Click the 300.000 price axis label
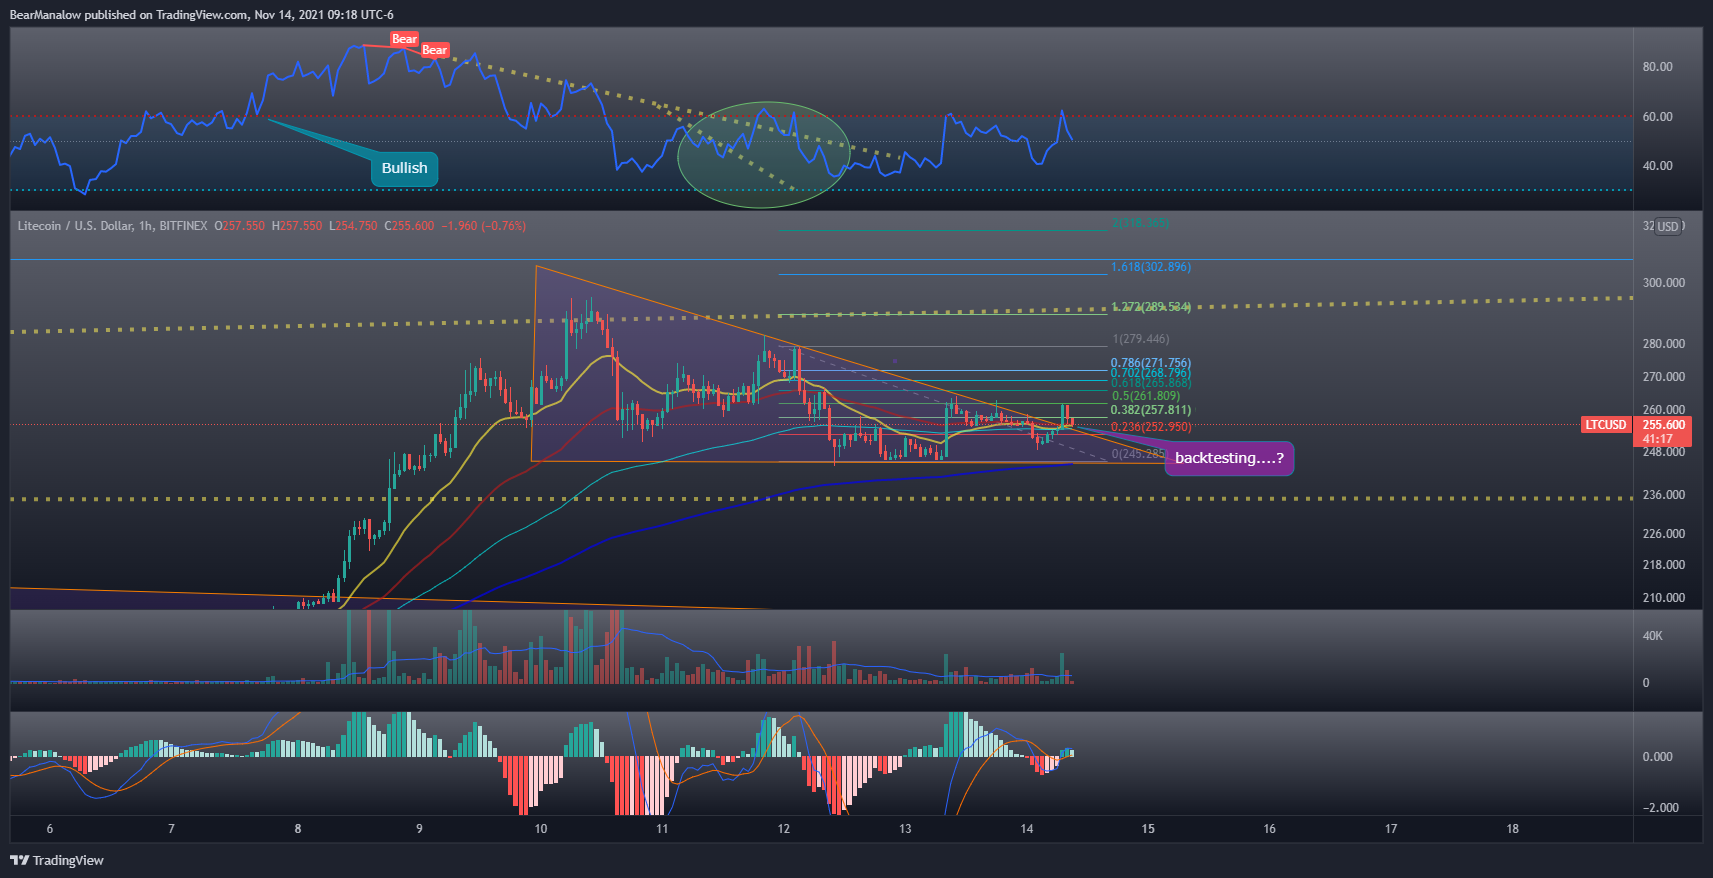 tap(1663, 283)
